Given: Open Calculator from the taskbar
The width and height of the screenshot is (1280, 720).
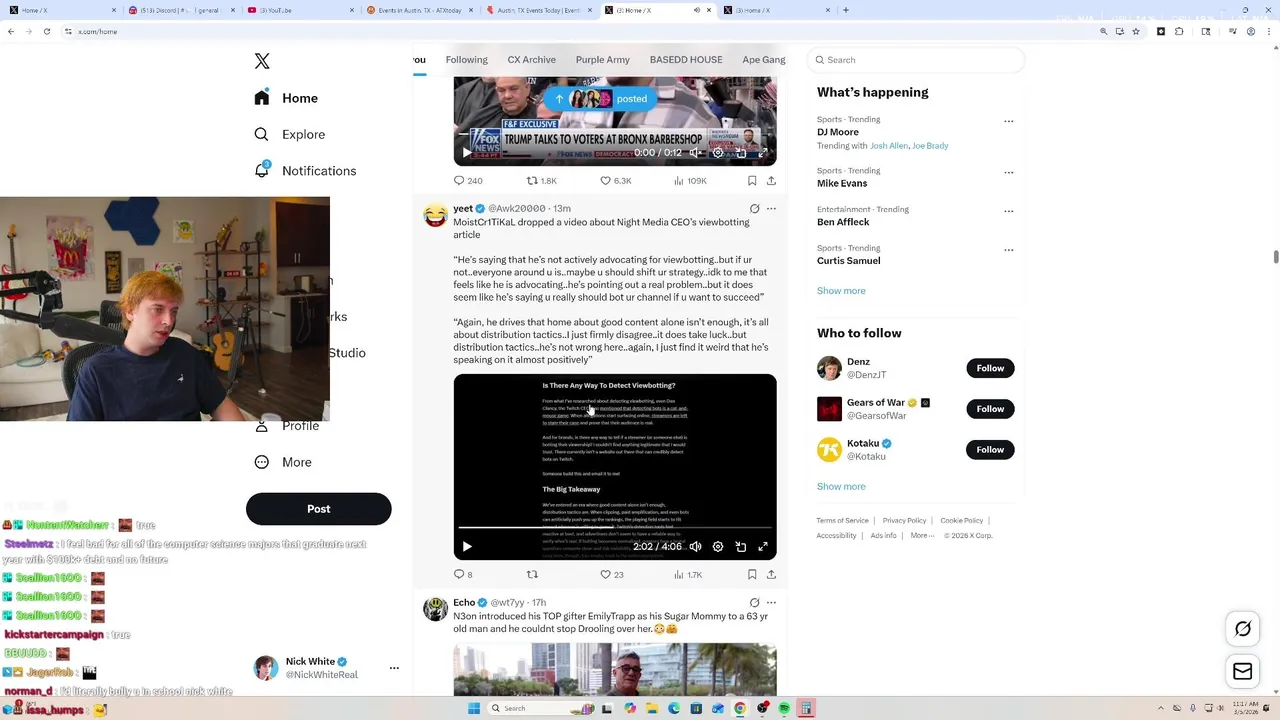Looking at the screenshot, I should point(806,708).
